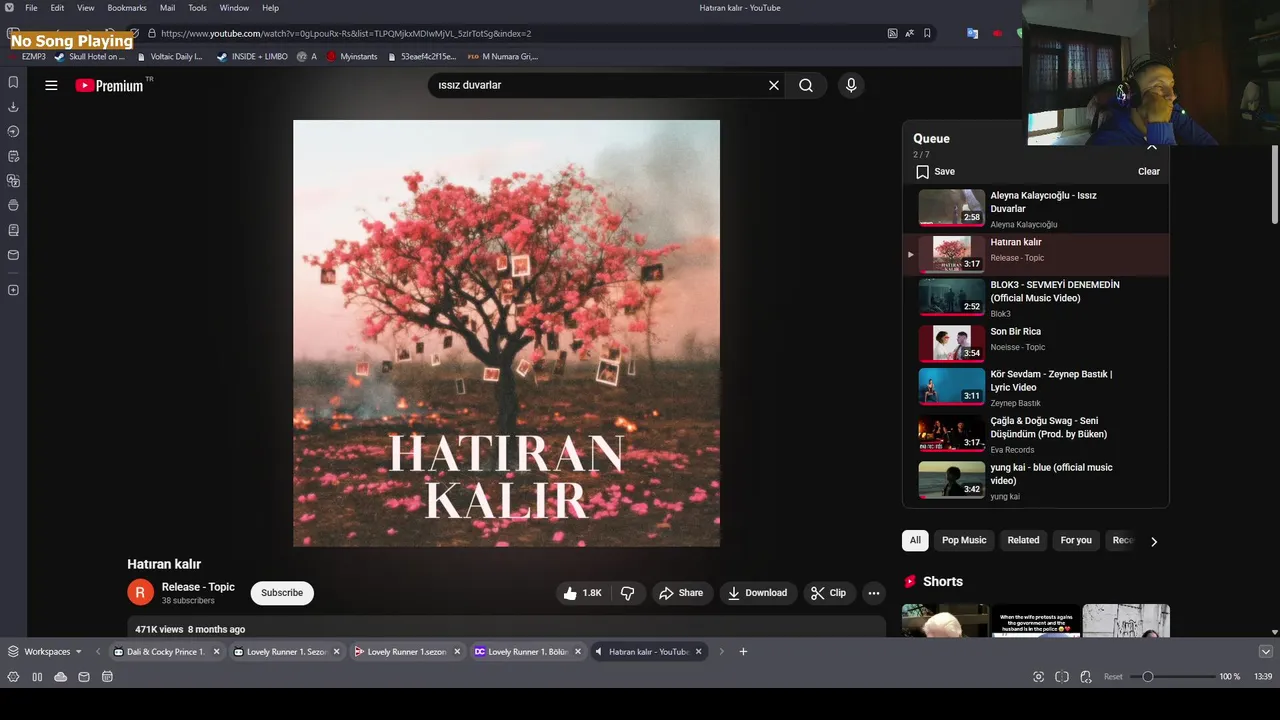The height and width of the screenshot is (720, 1280).
Task: Bookmark this page in address bar
Action: click(x=927, y=33)
